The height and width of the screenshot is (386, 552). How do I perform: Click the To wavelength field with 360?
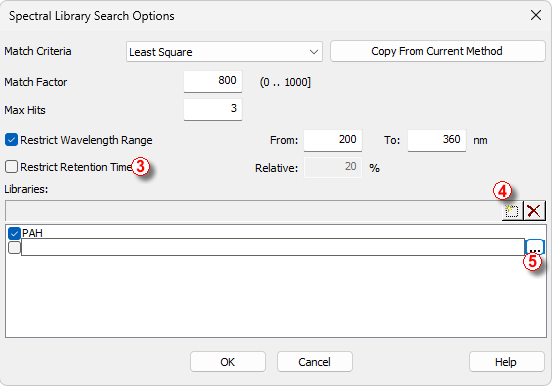(437, 141)
